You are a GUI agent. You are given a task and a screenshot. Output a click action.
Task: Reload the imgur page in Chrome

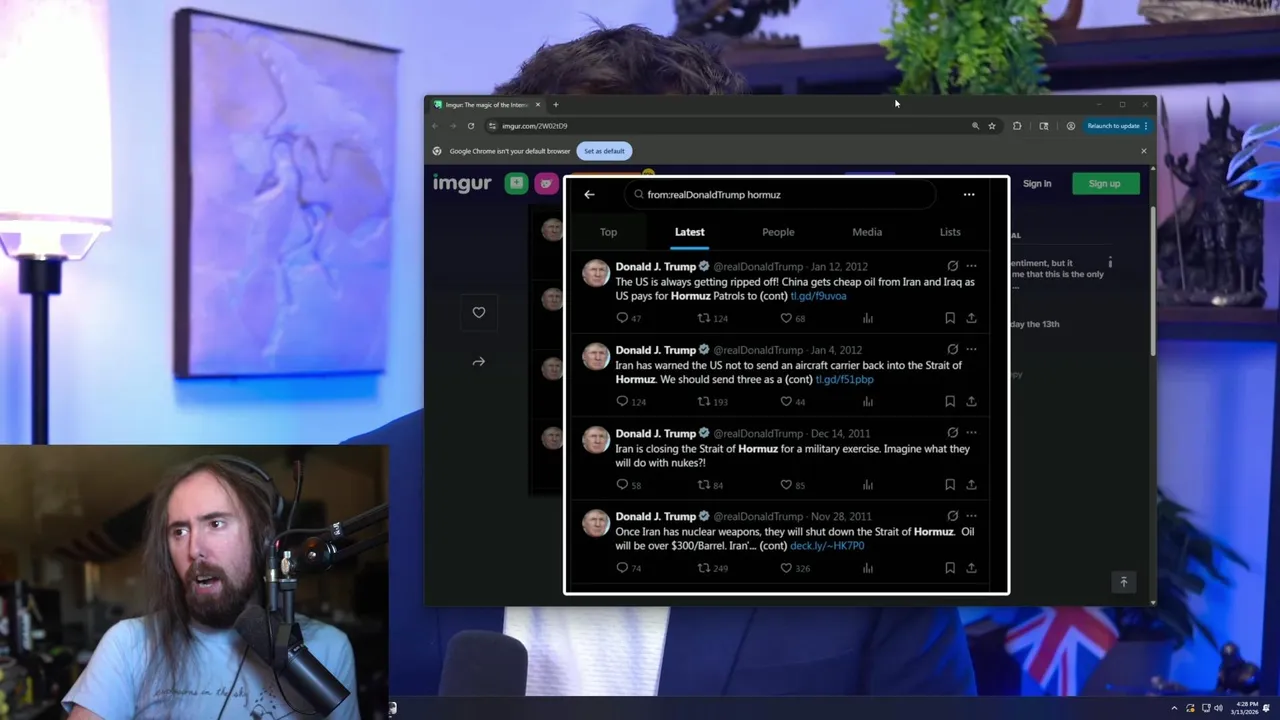(x=470, y=126)
